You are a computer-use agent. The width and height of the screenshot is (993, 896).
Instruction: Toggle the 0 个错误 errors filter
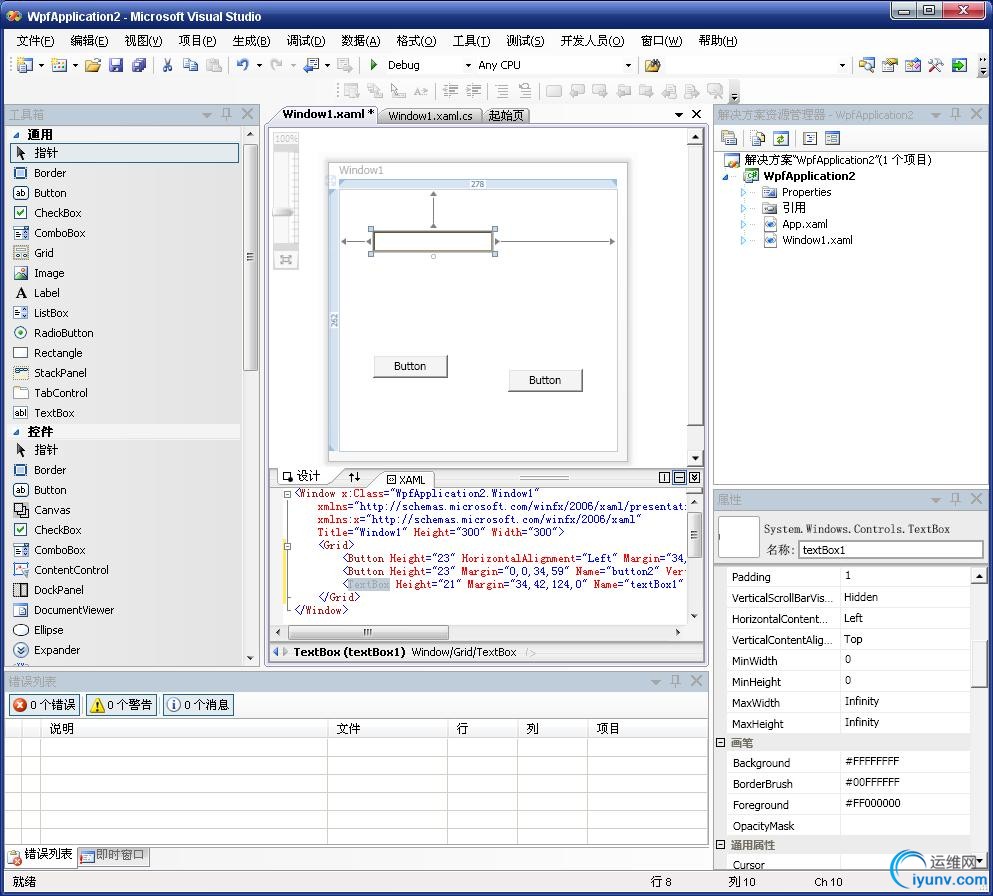click(44, 705)
